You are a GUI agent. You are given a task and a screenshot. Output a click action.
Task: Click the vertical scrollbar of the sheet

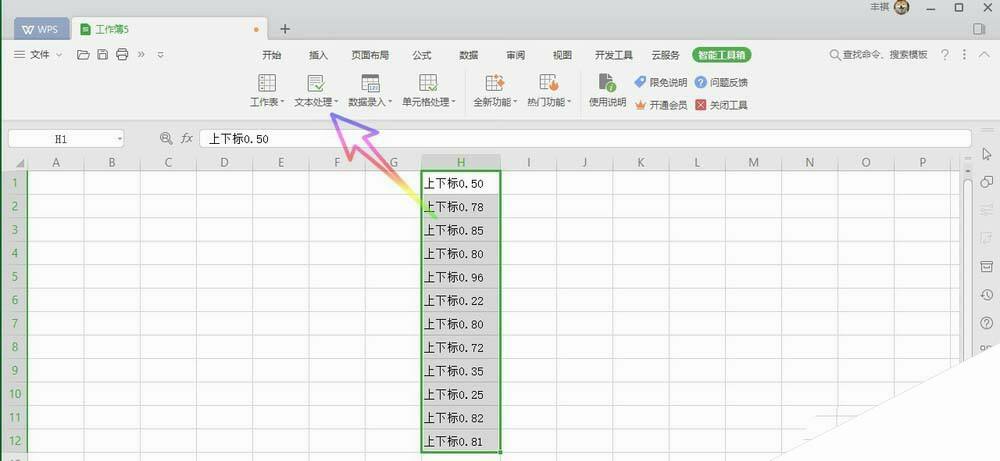tap(967, 268)
